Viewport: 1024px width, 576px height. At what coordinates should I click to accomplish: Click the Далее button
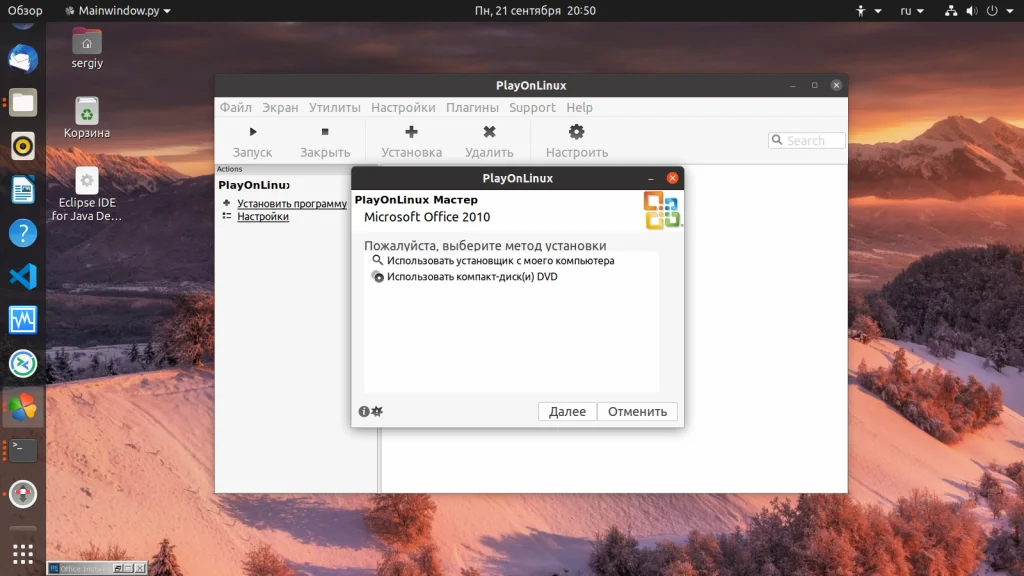(x=567, y=411)
